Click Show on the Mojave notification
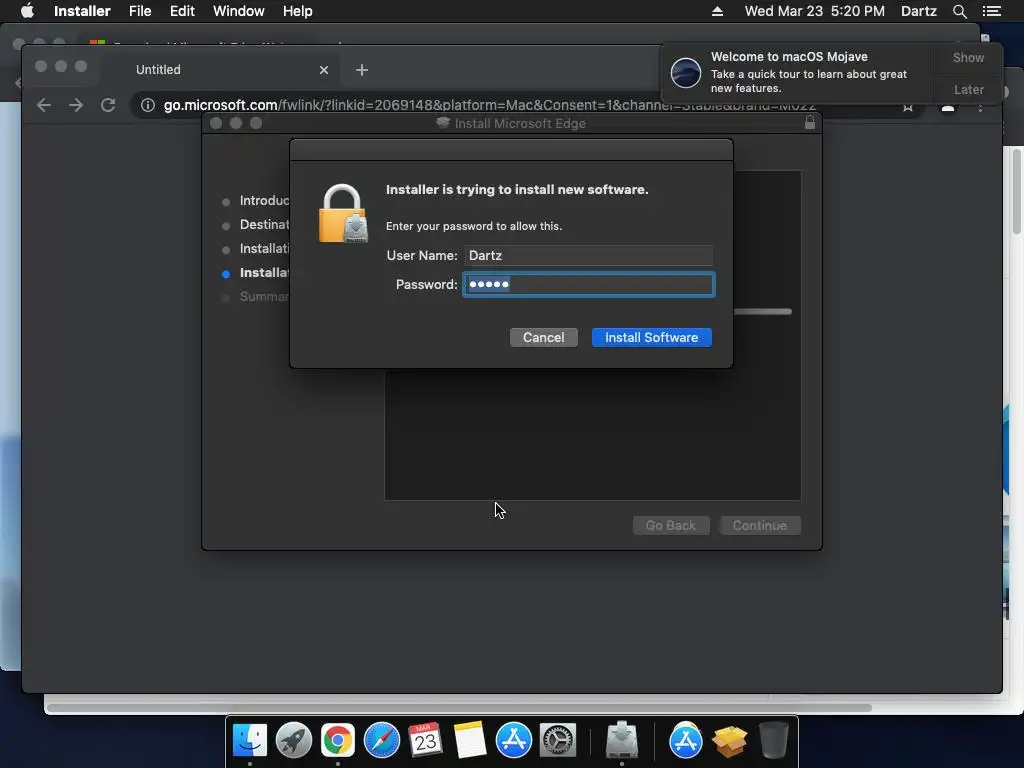 coord(968,58)
